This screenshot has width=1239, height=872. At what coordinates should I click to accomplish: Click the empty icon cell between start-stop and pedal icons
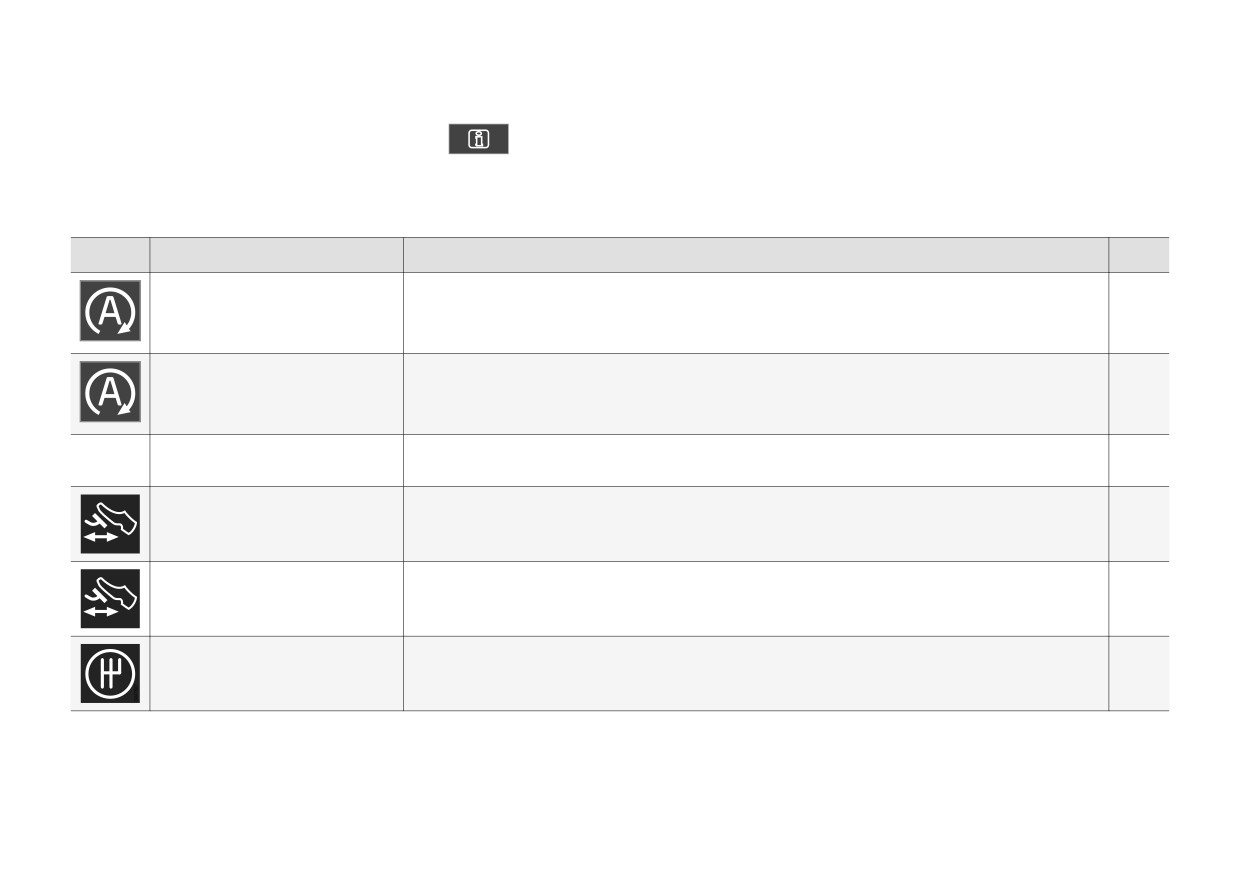tap(110, 460)
